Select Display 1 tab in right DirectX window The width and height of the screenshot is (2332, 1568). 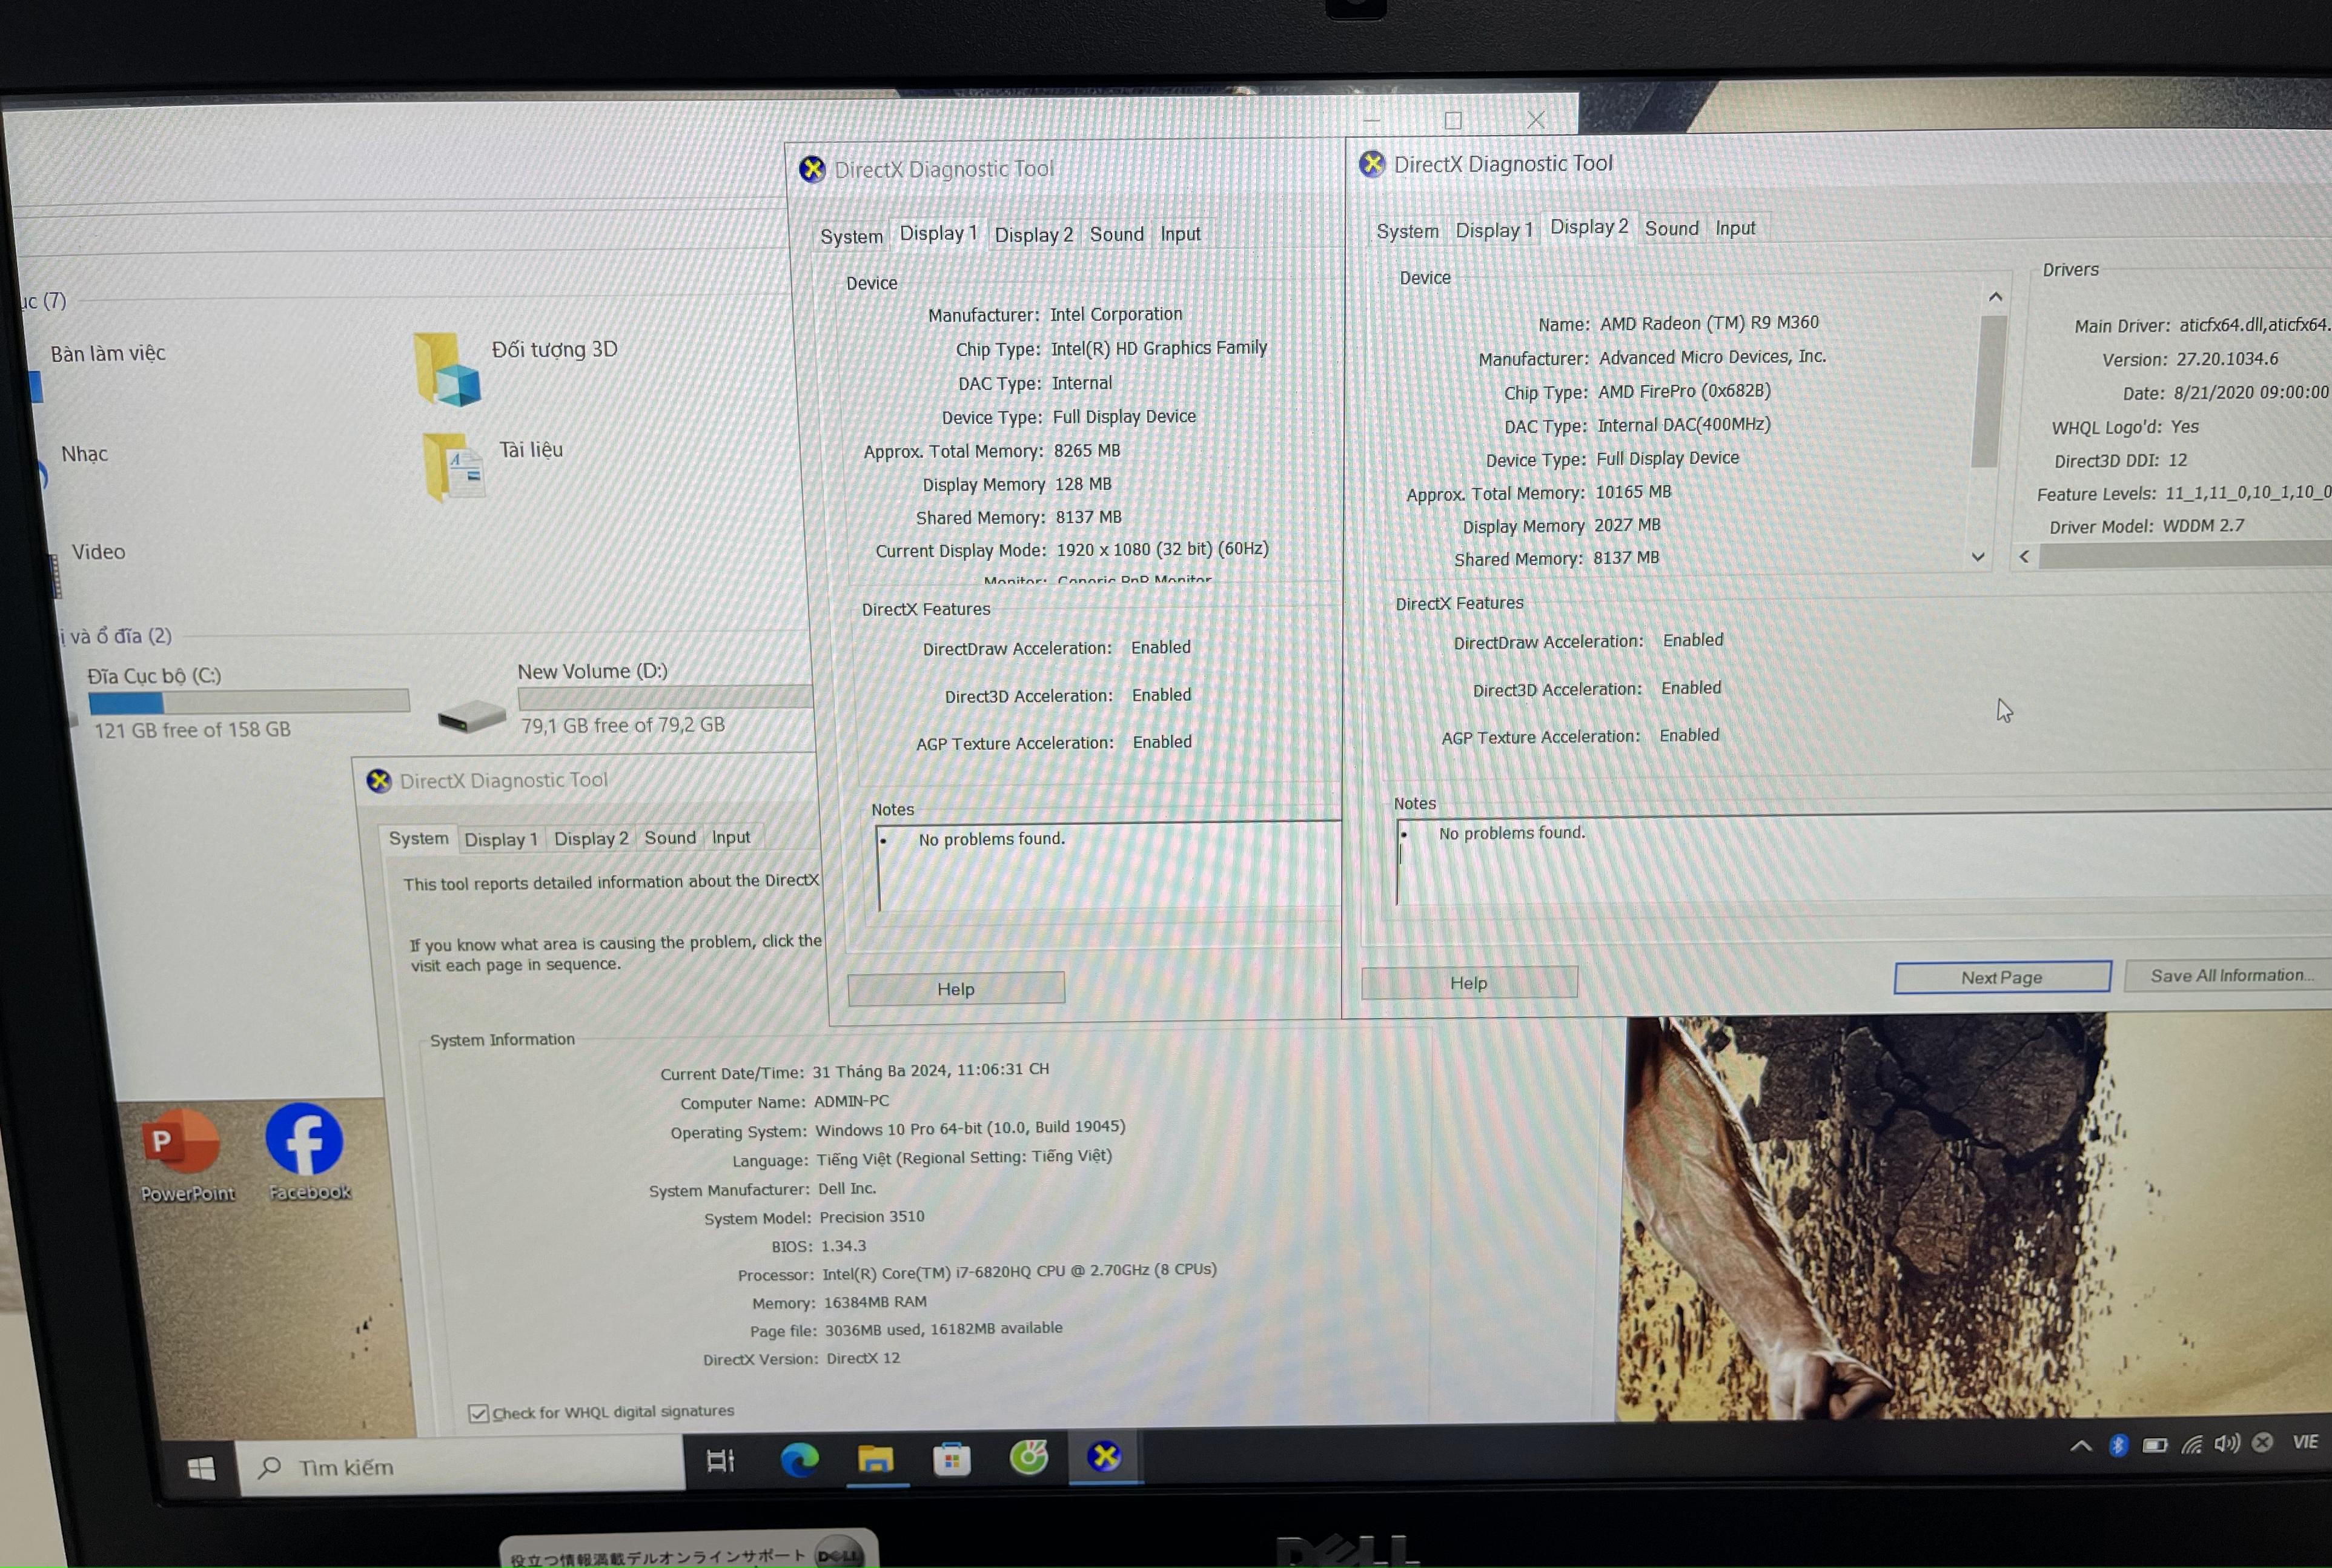[1493, 230]
